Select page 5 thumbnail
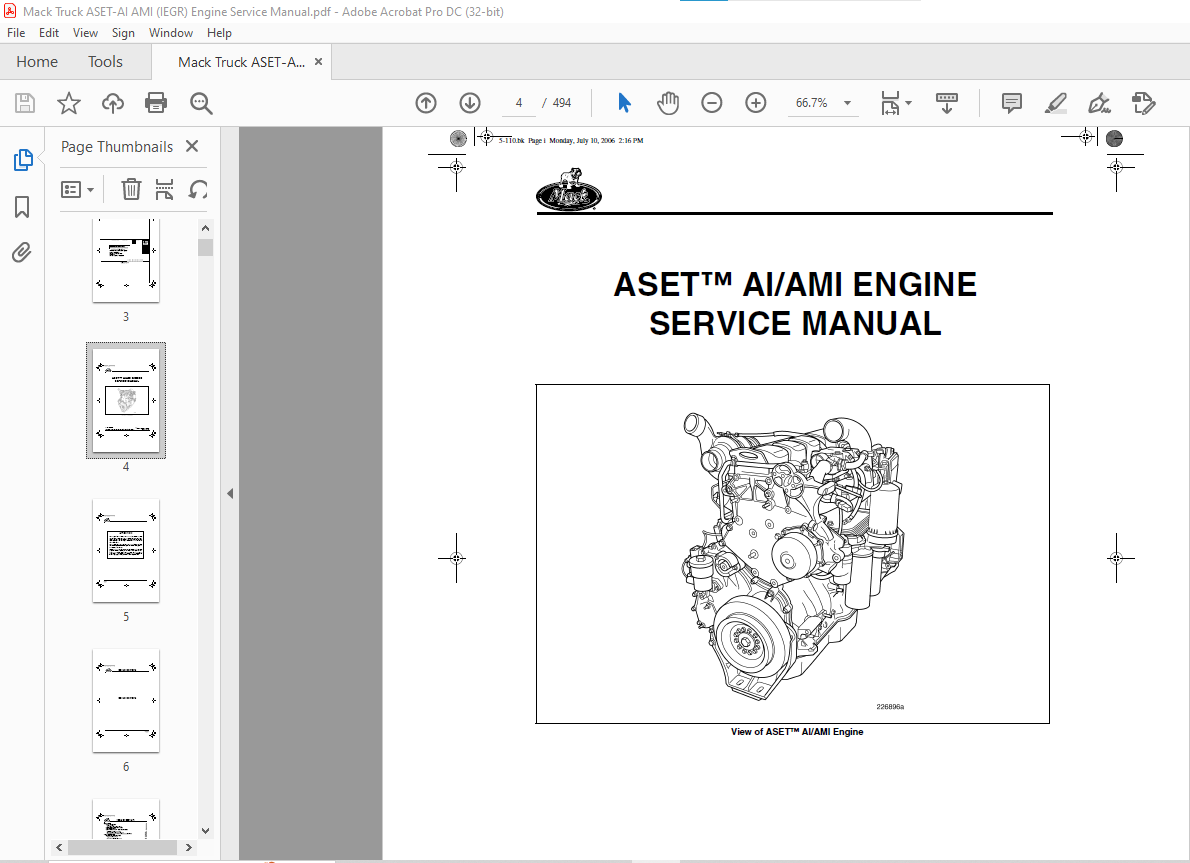 click(126, 550)
